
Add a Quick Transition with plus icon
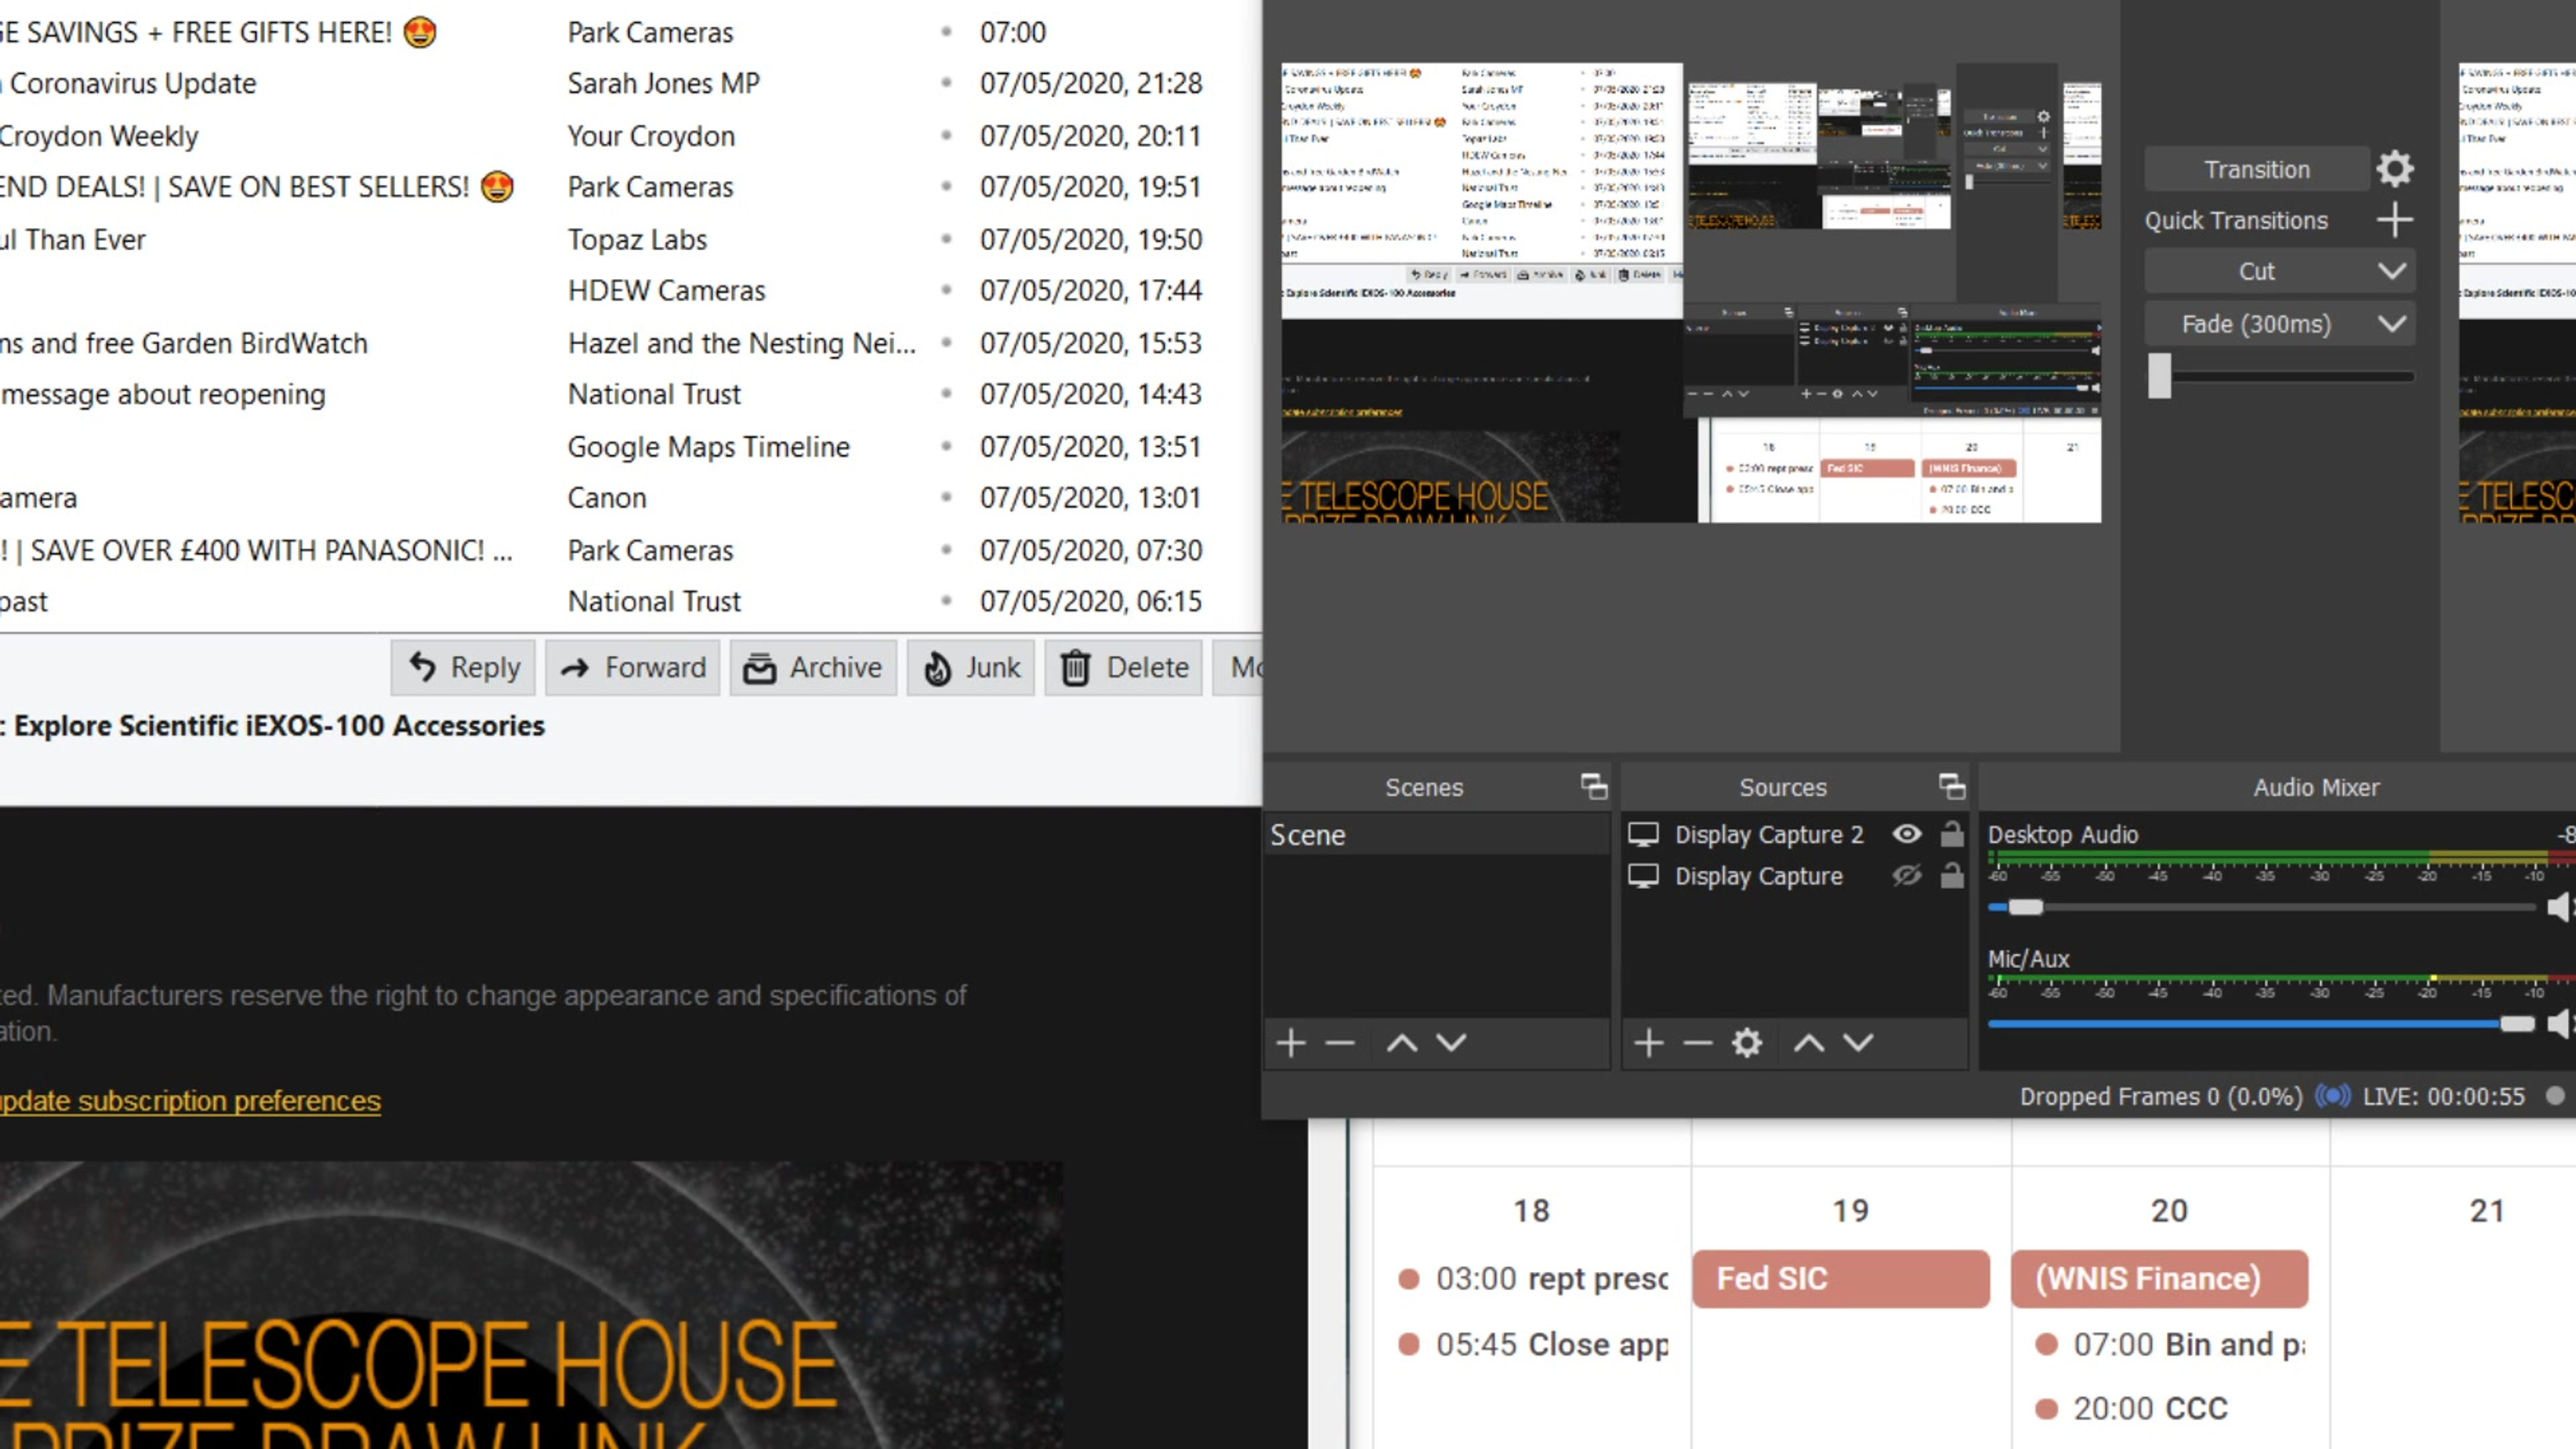point(2395,220)
